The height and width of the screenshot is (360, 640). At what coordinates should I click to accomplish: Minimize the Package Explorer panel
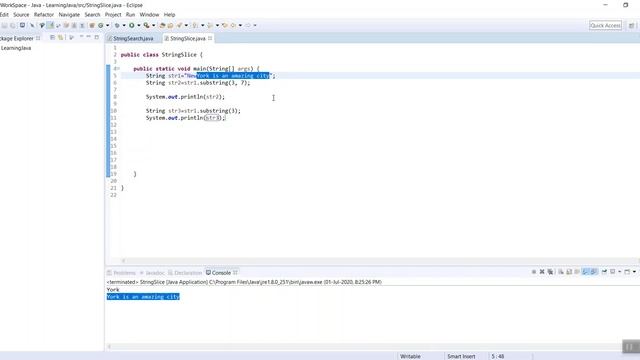pyautogui.click(x=88, y=37)
